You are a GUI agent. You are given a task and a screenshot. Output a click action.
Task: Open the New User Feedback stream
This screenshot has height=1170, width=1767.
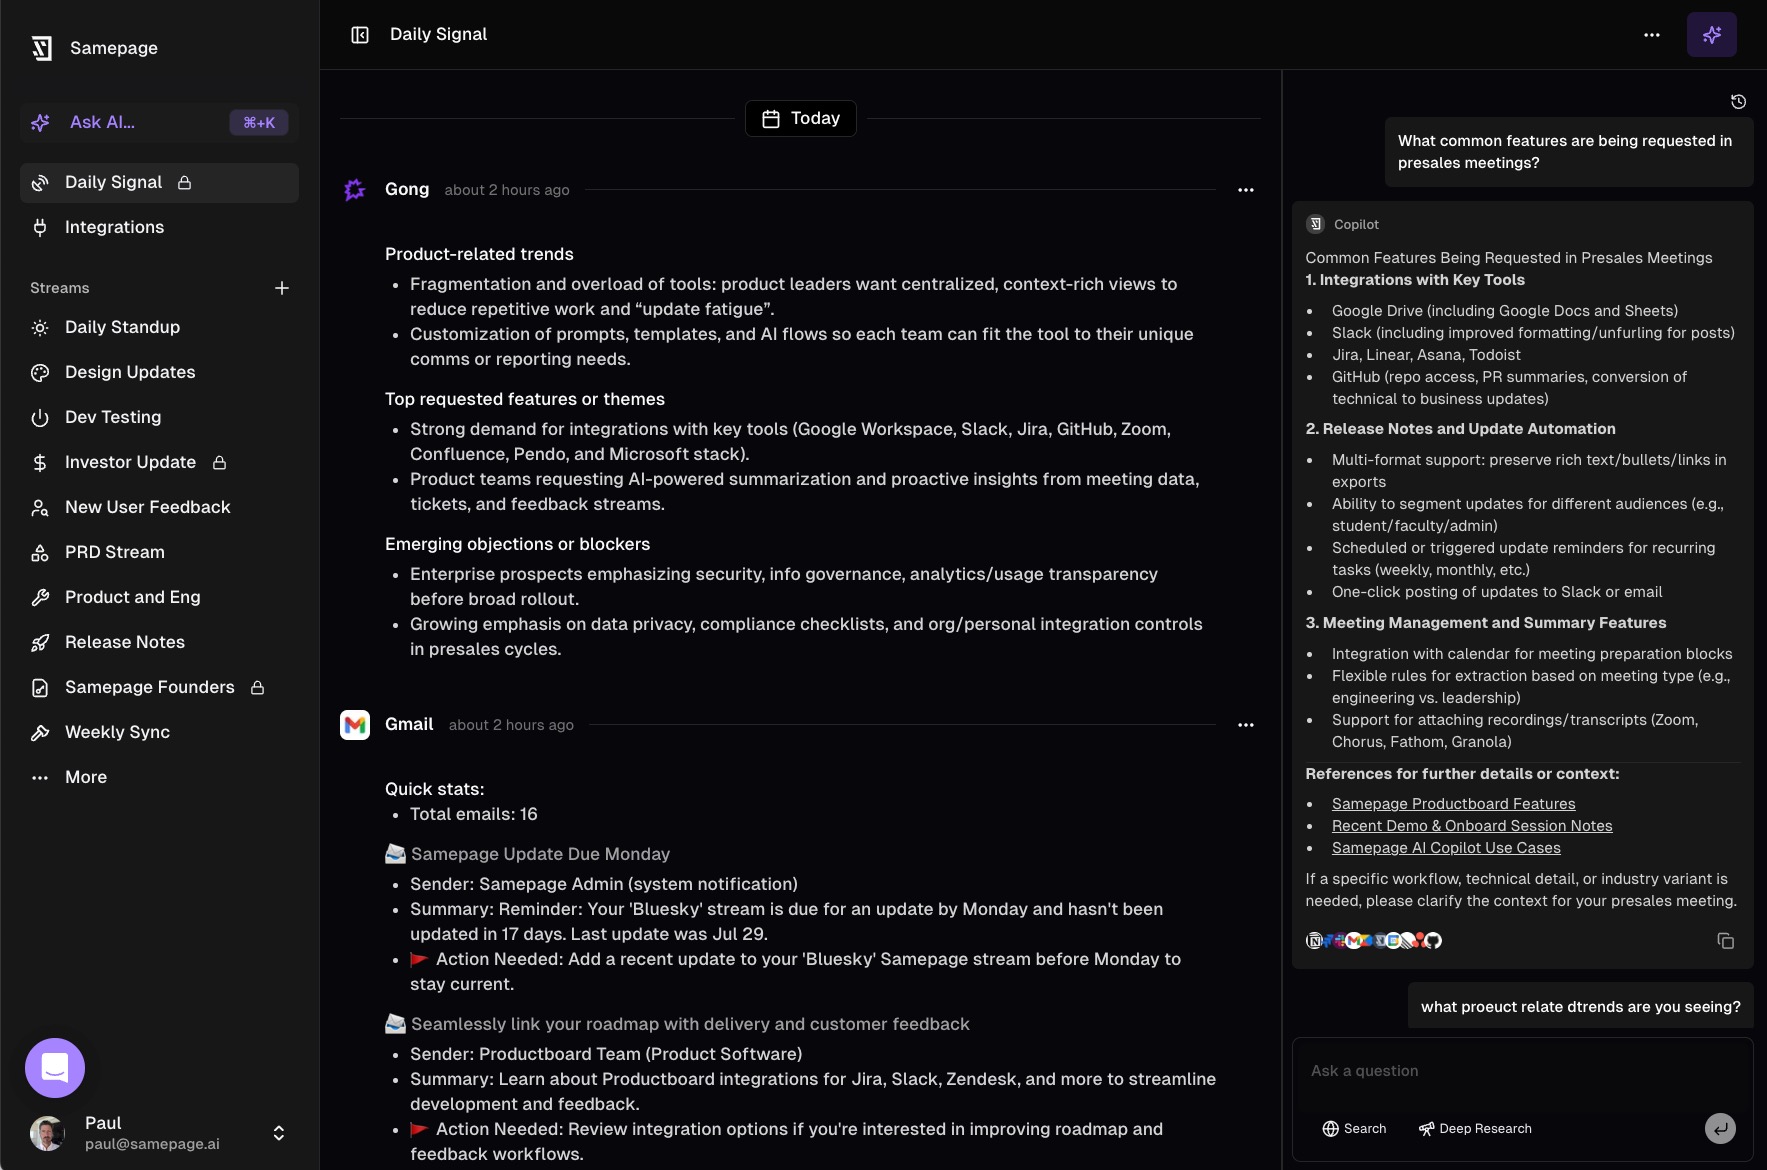[x=160, y=507]
